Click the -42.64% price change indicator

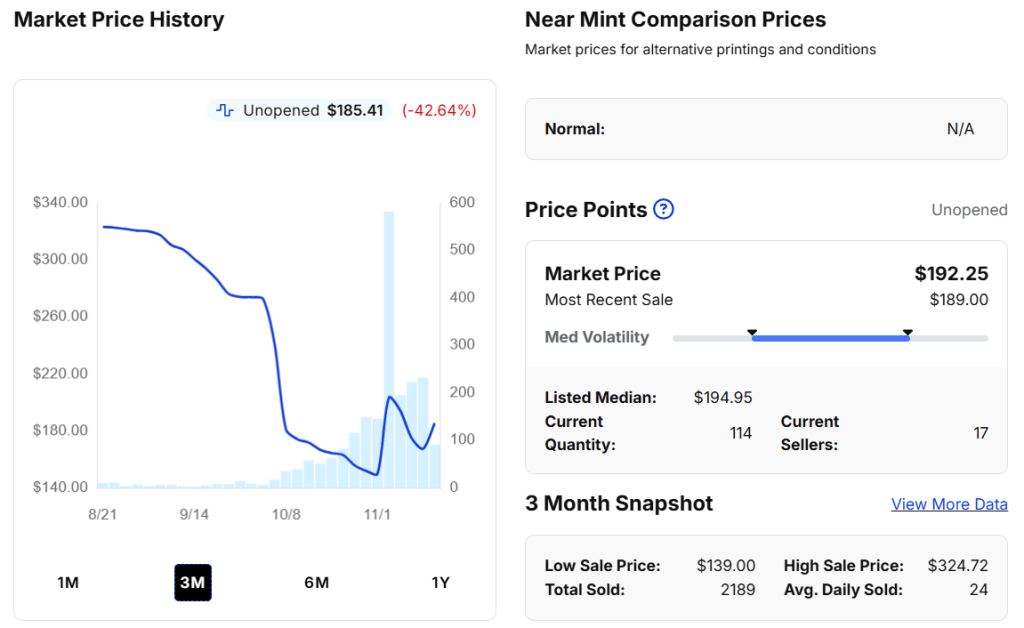439,110
